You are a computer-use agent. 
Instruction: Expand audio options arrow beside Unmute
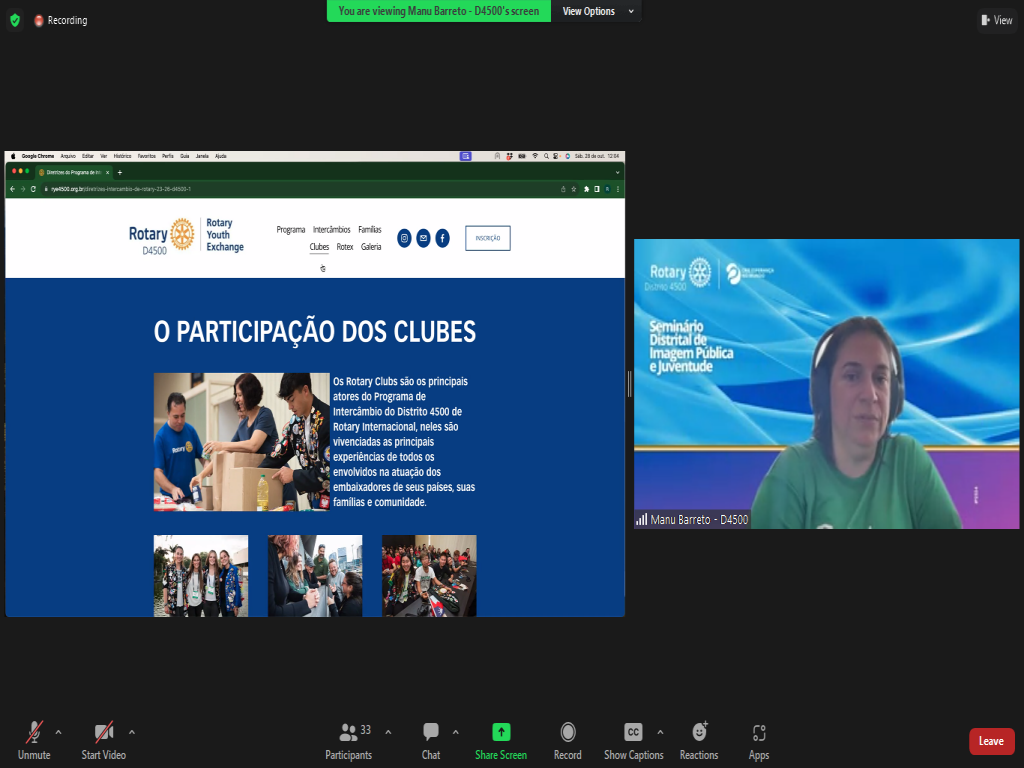(x=58, y=732)
